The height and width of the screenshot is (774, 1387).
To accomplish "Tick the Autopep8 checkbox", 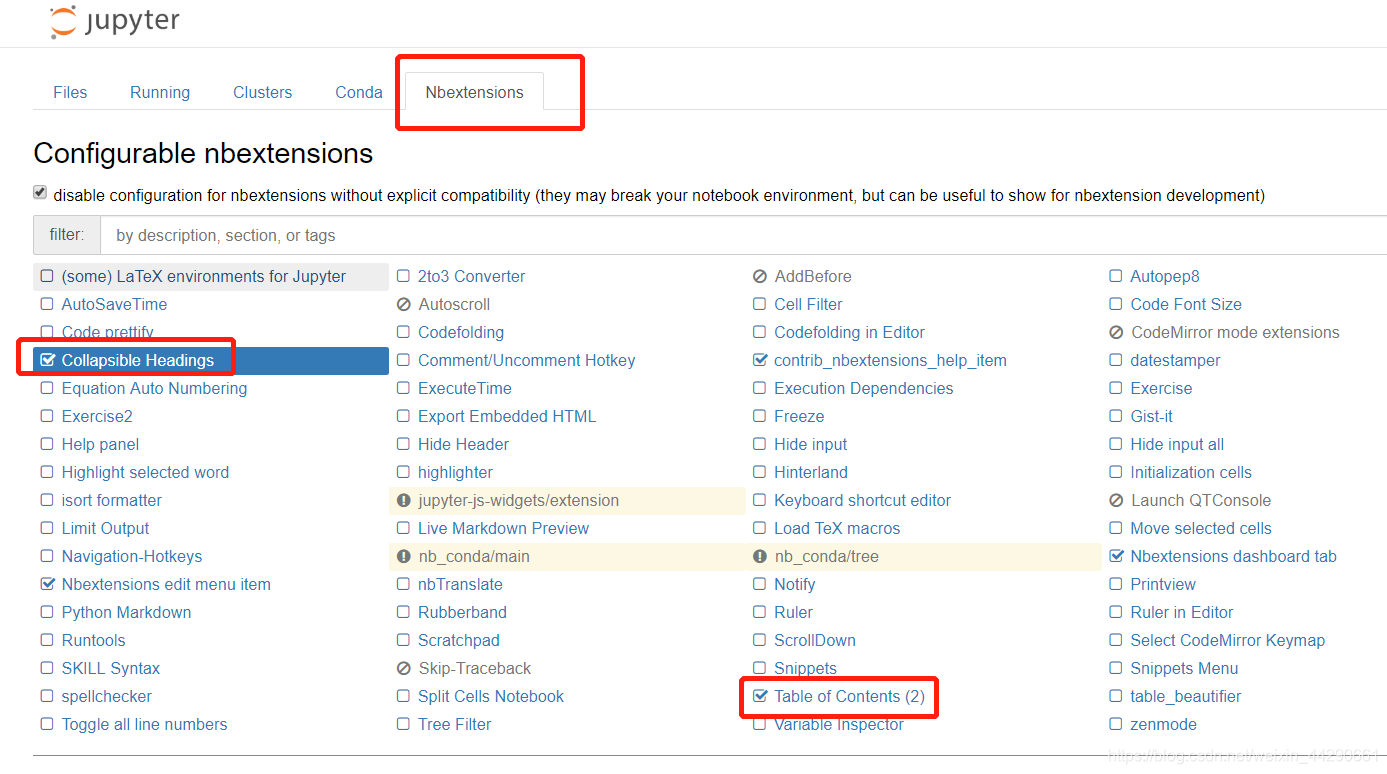I will (1116, 276).
